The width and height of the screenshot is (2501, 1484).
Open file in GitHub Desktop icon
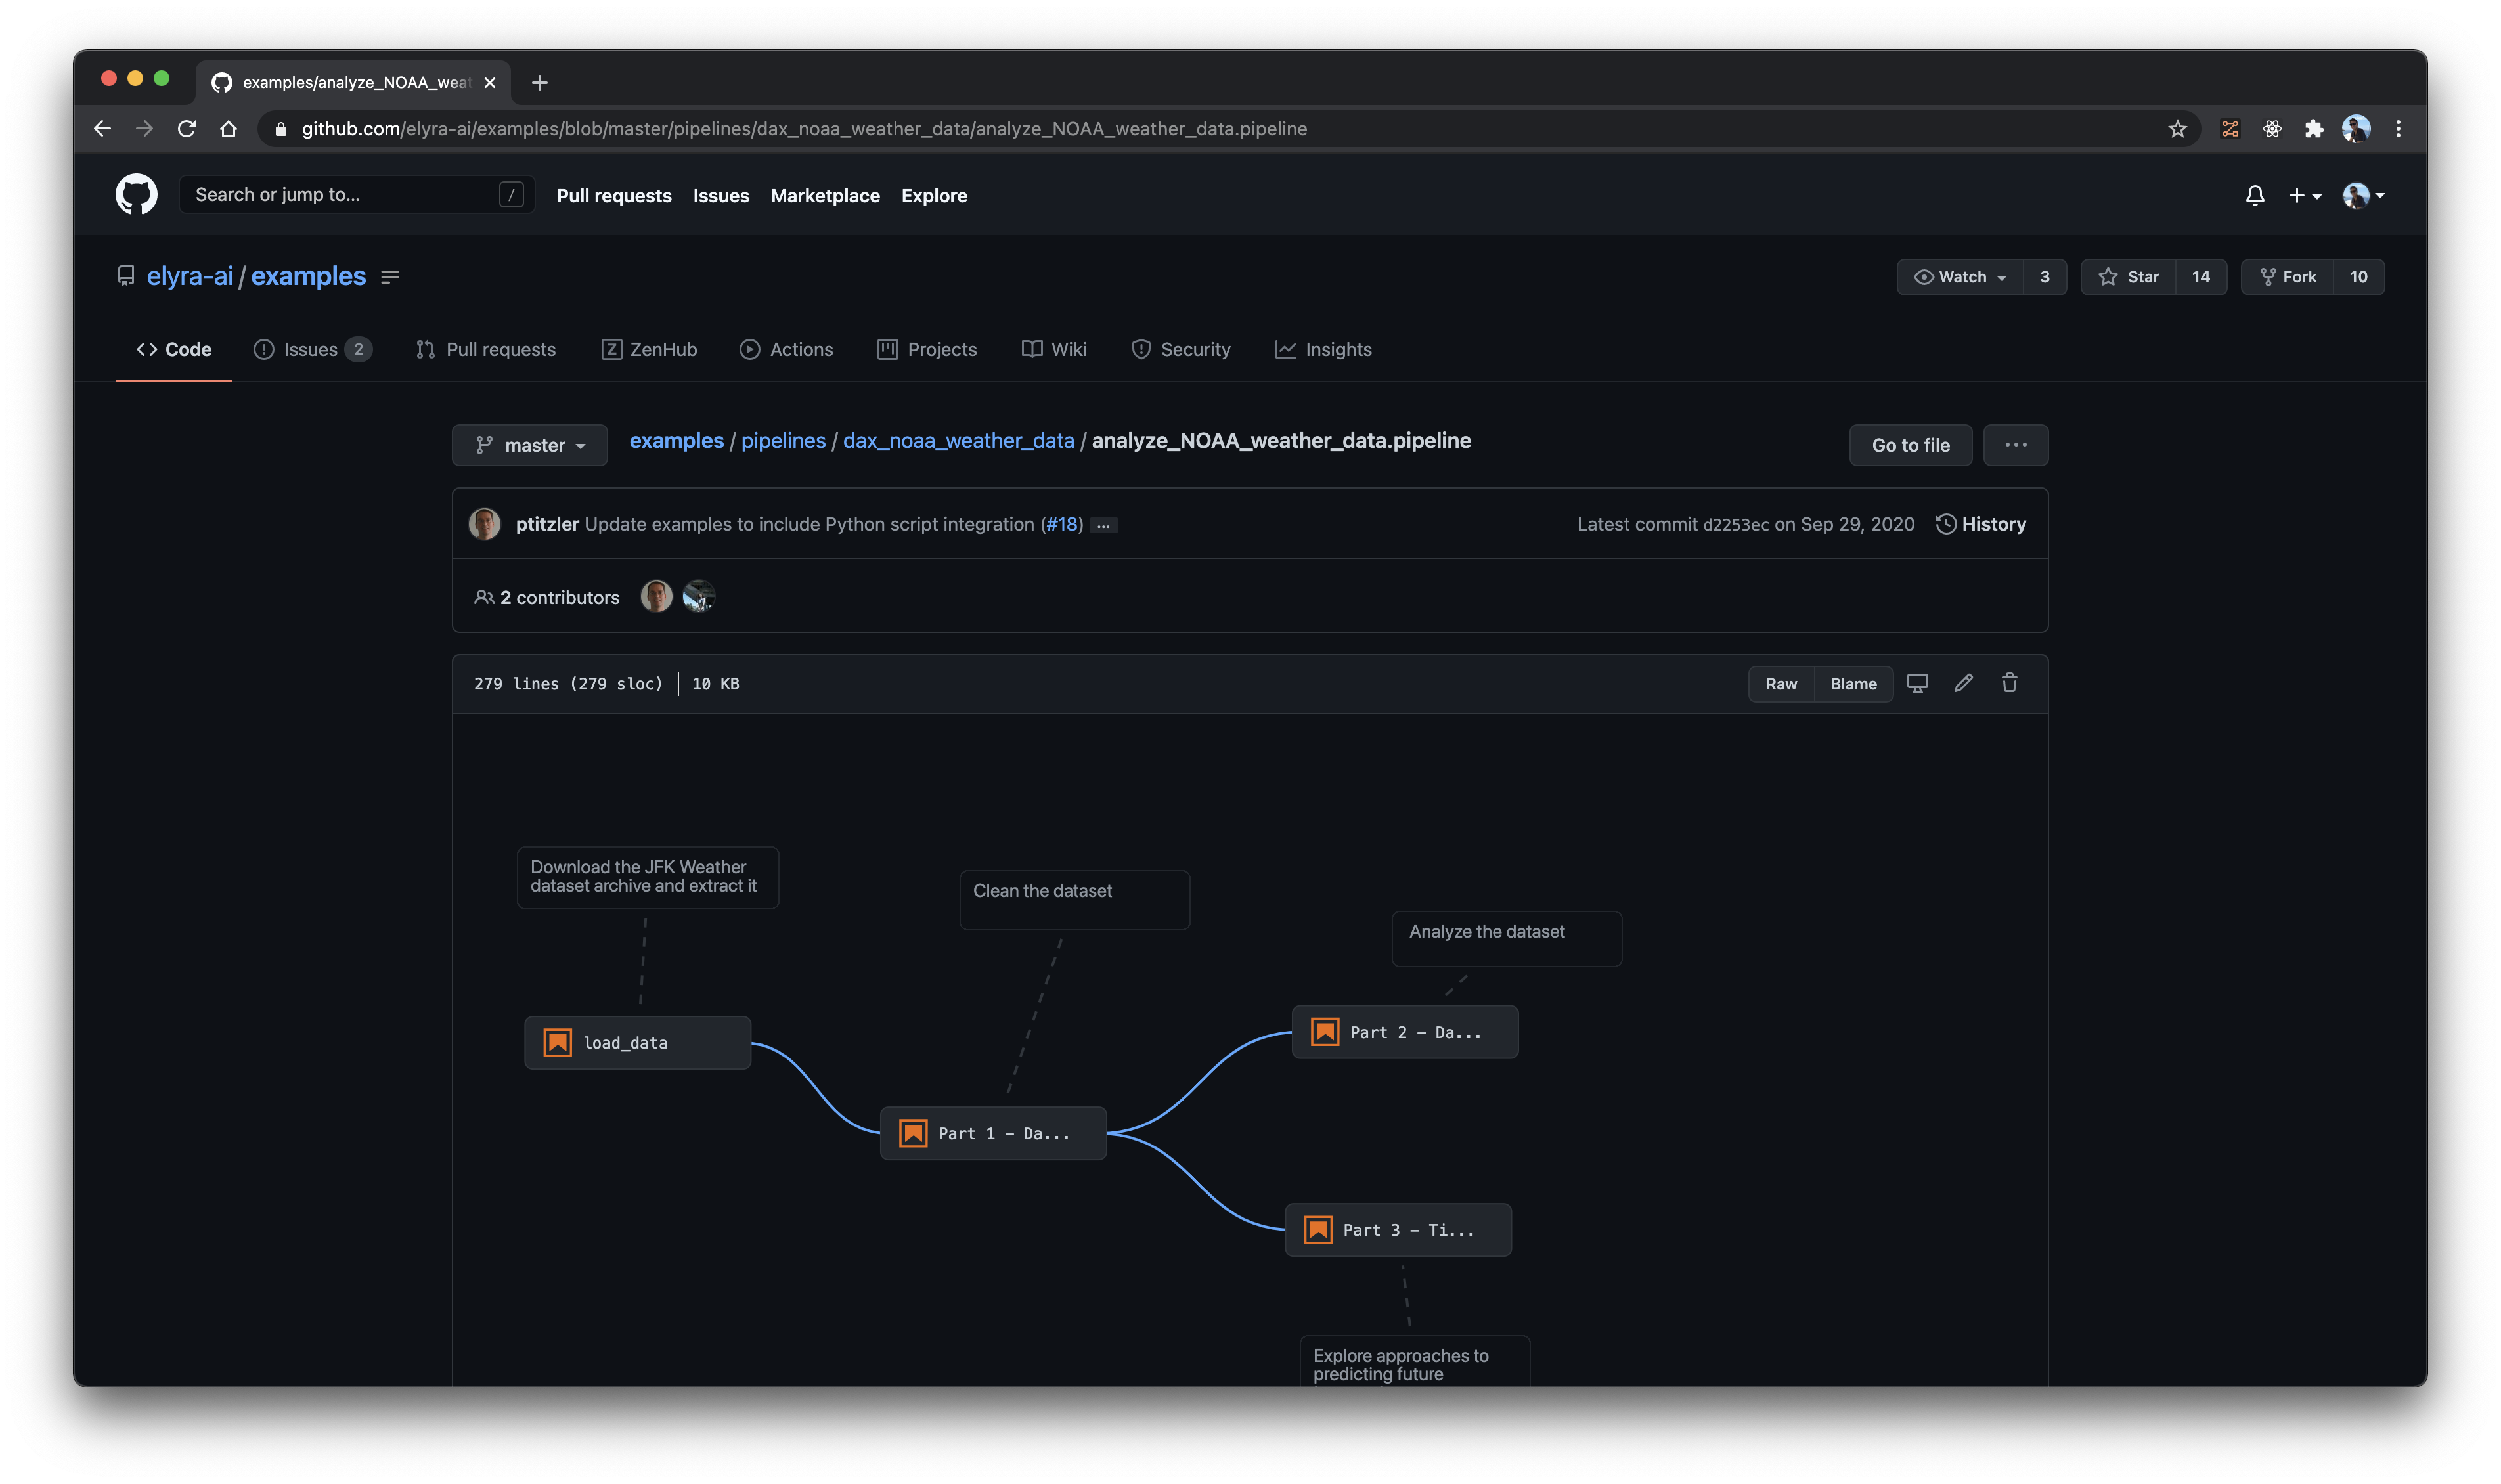pyautogui.click(x=1917, y=683)
